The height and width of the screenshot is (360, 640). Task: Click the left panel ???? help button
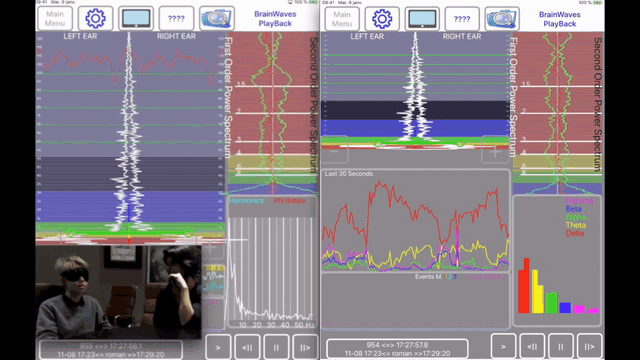(x=176, y=18)
